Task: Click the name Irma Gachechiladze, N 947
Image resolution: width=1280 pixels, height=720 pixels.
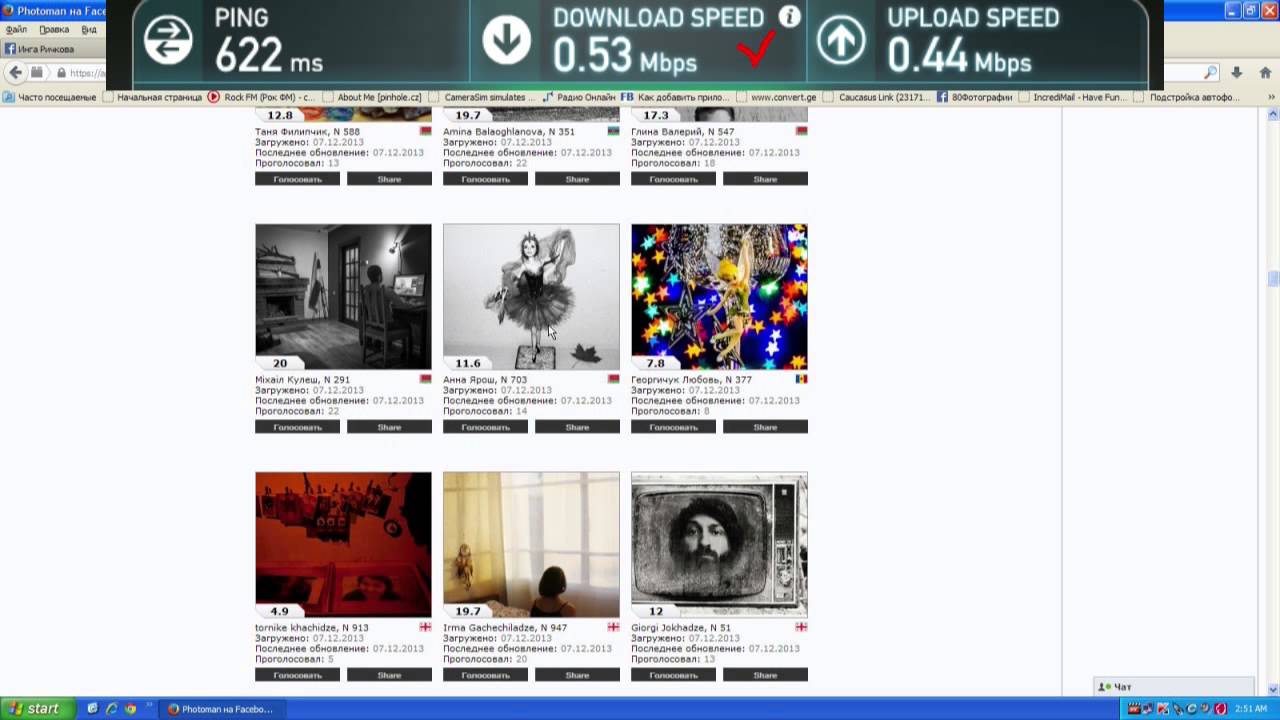Action: (x=505, y=628)
